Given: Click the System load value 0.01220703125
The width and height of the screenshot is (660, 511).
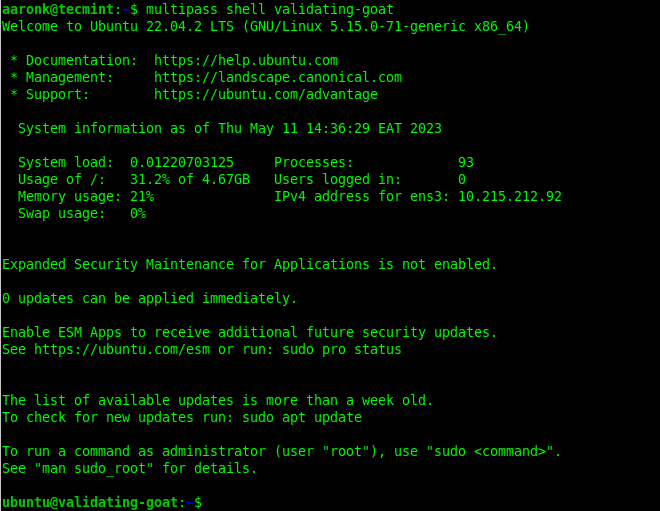Looking at the screenshot, I should 182,162.
